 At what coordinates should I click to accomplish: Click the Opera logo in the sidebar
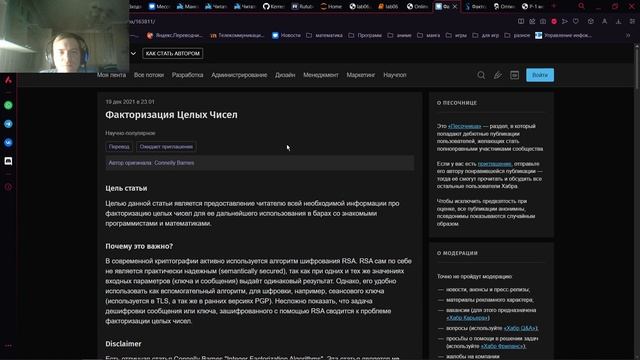tap(8, 80)
